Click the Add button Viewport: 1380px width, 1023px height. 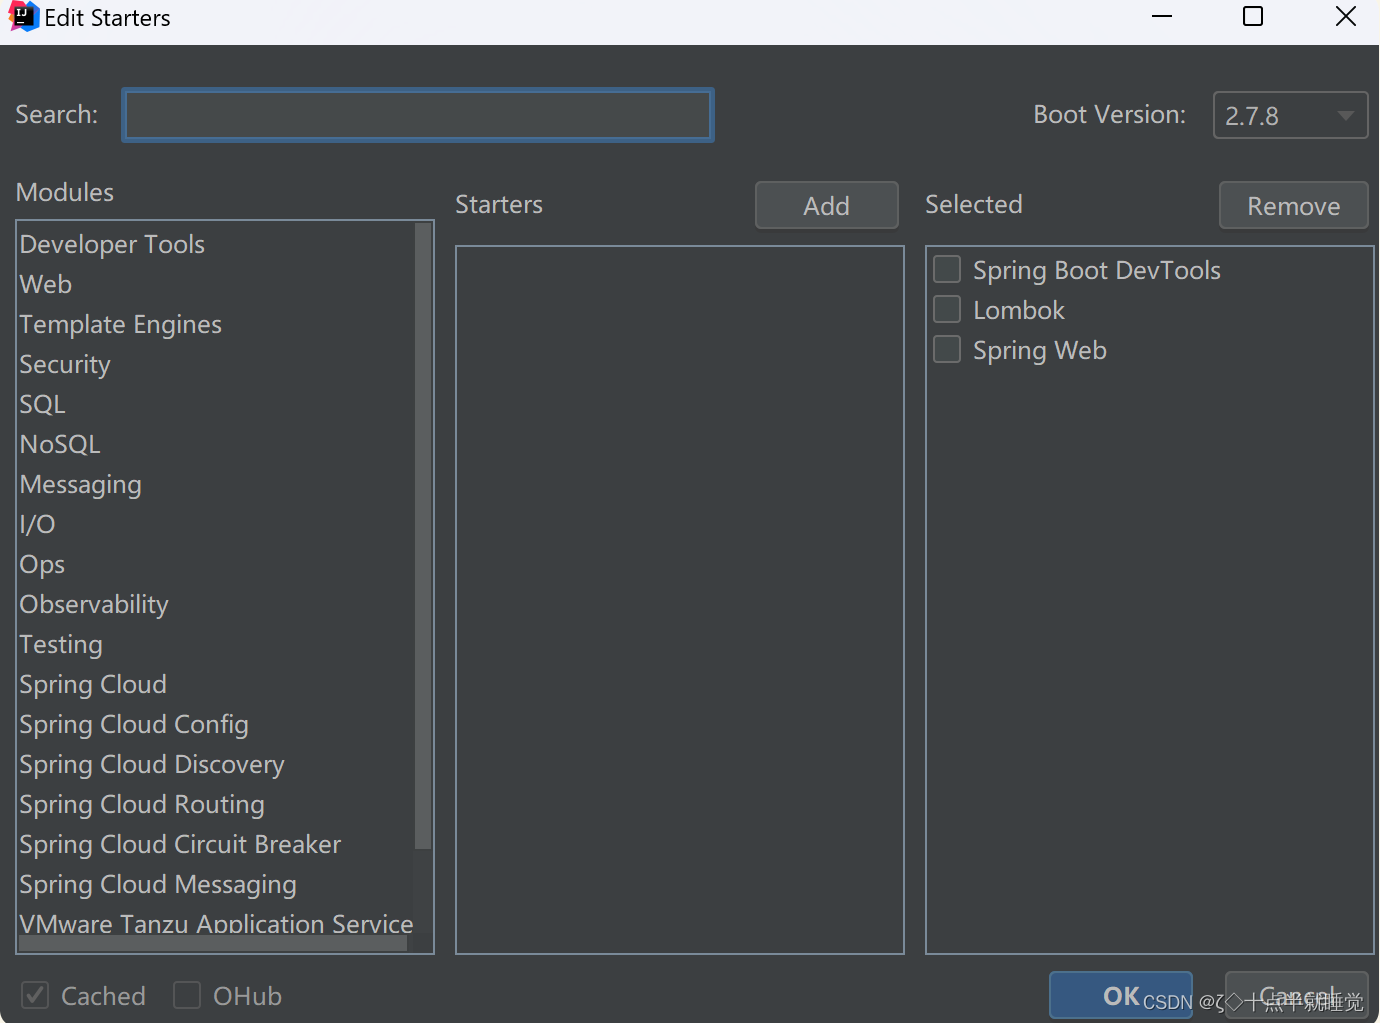click(827, 205)
